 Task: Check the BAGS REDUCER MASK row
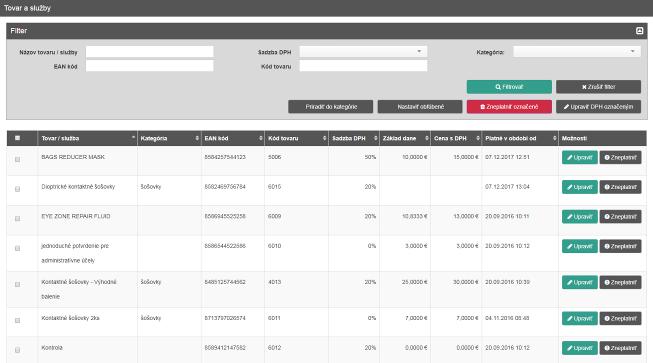[x=17, y=159]
